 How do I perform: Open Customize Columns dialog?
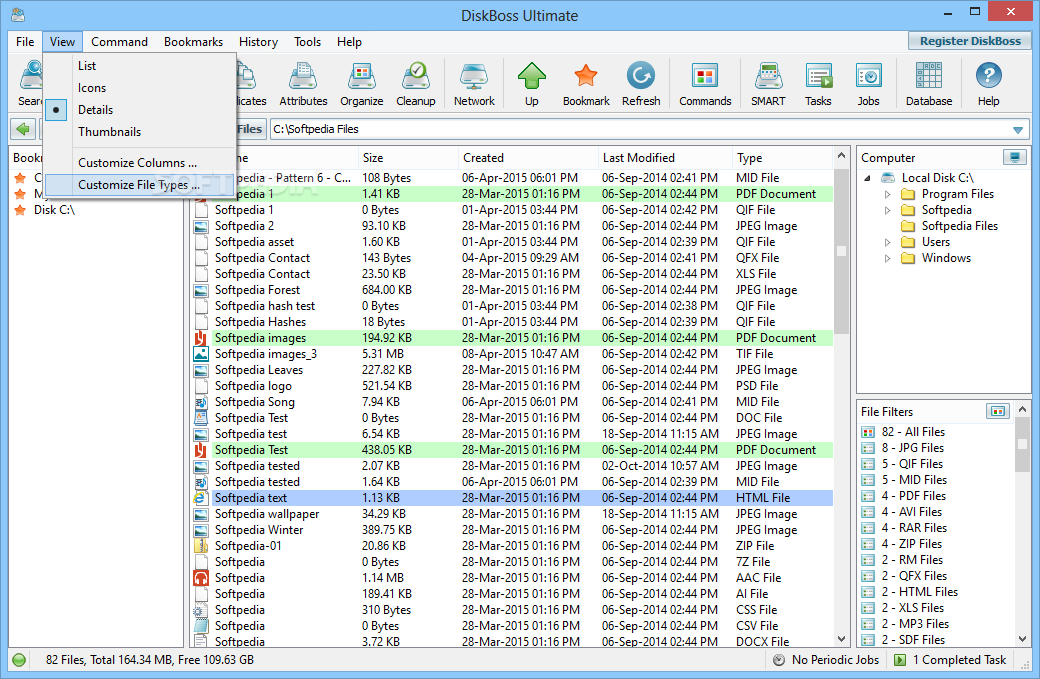coord(140,162)
